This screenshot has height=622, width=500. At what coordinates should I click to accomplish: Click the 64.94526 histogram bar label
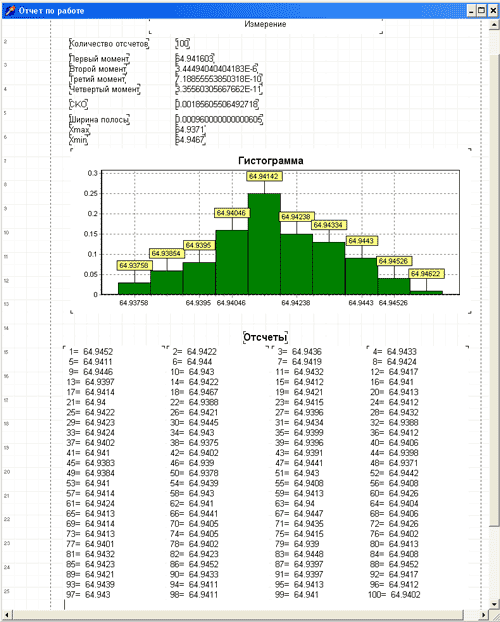pyautogui.click(x=394, y=261)
